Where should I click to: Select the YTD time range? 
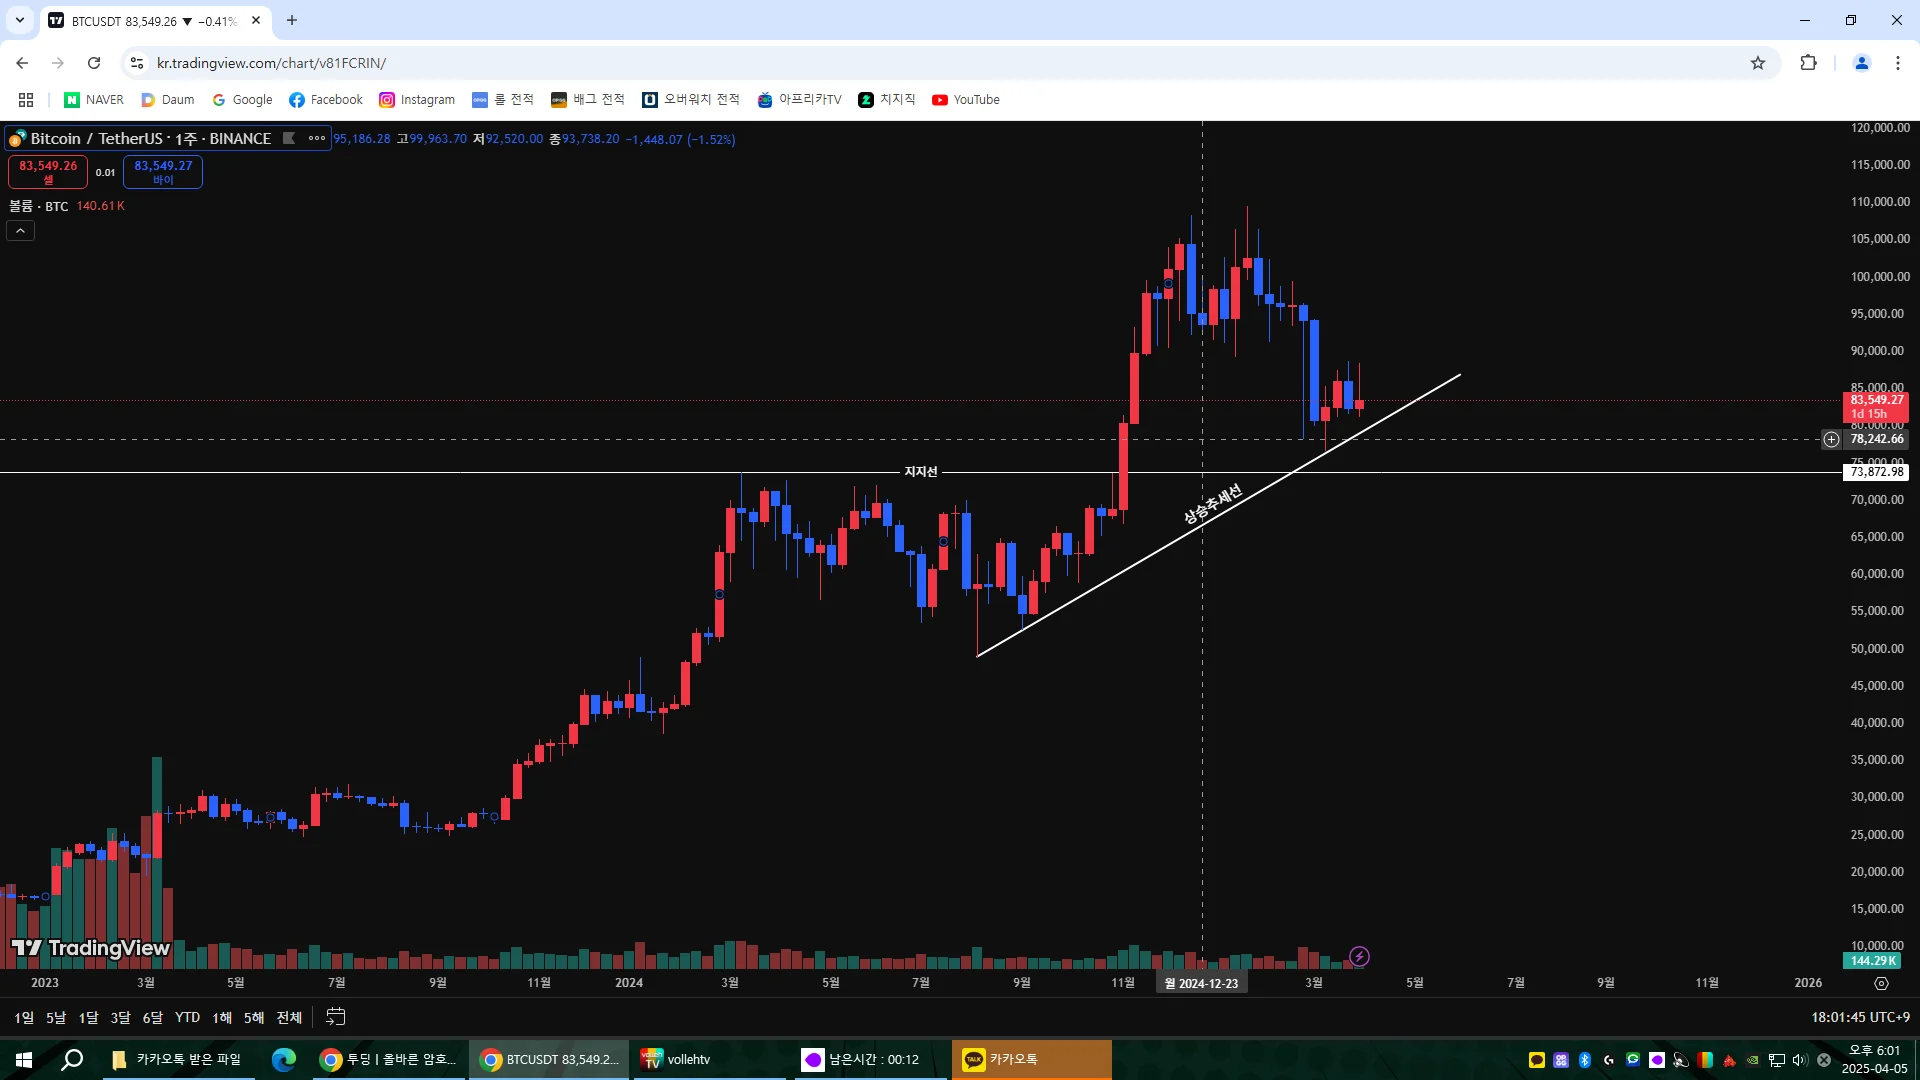[x=187, y=1017]
